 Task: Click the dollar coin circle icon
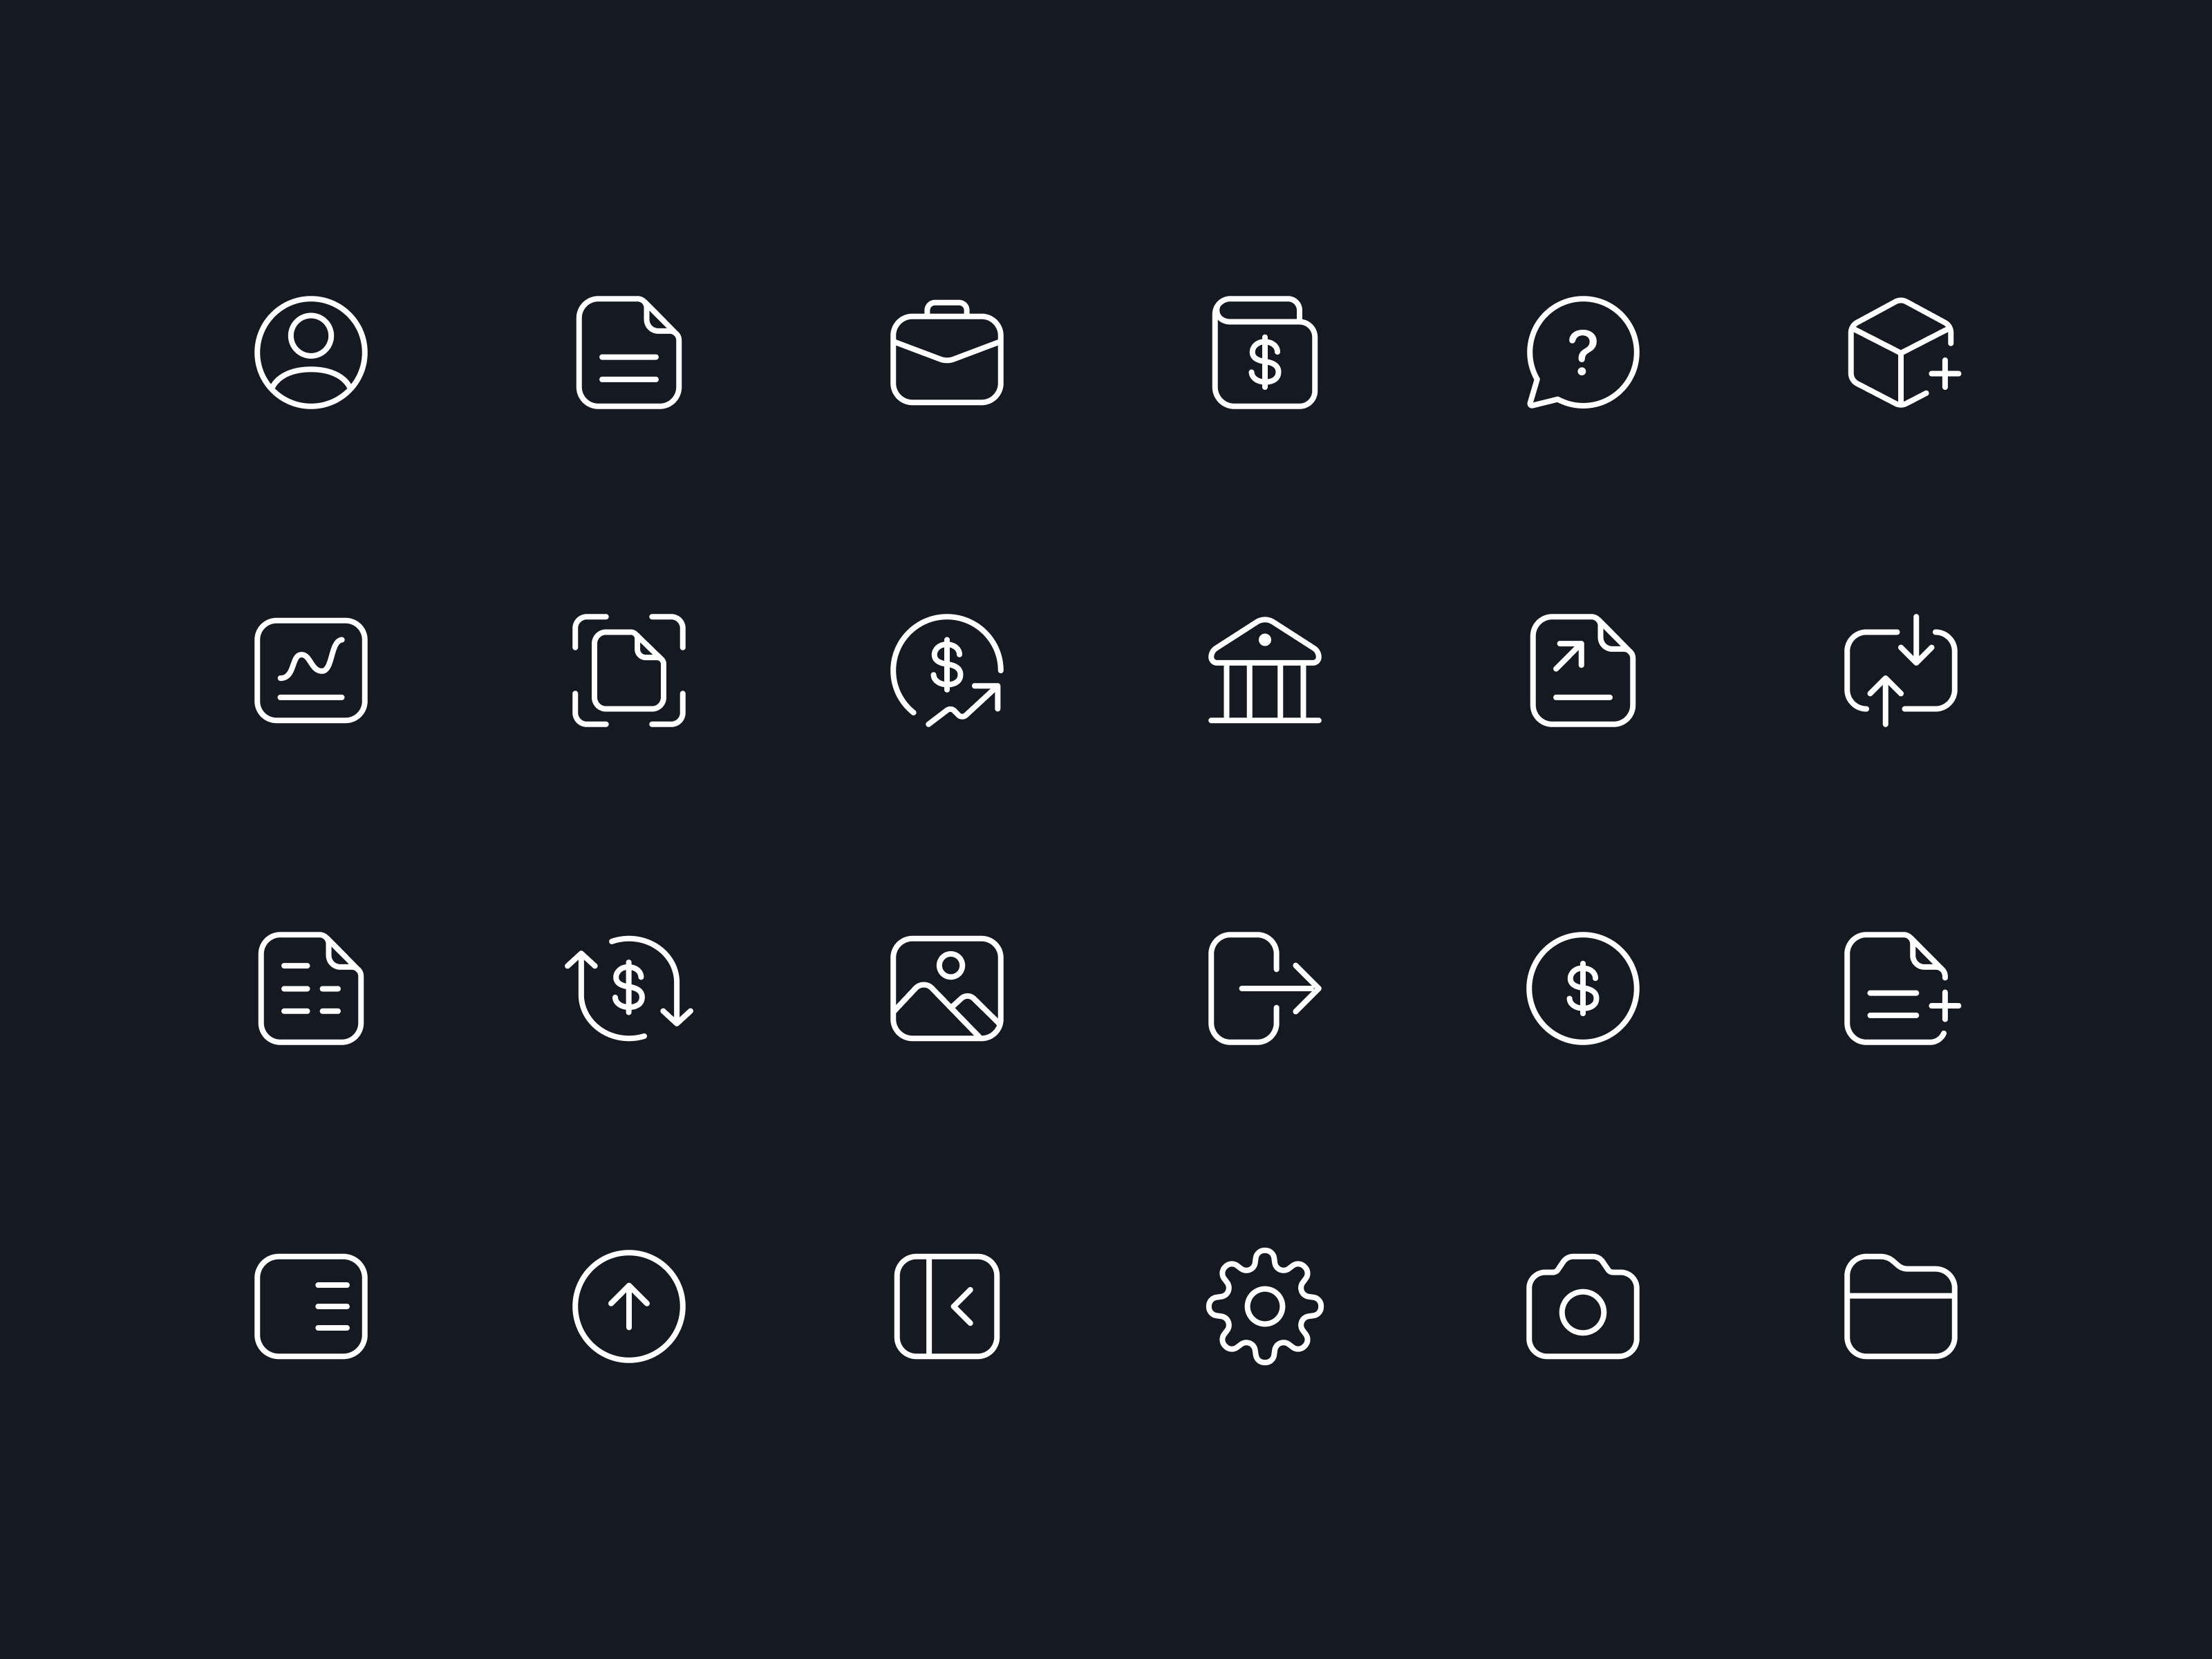coord(1582,988)
